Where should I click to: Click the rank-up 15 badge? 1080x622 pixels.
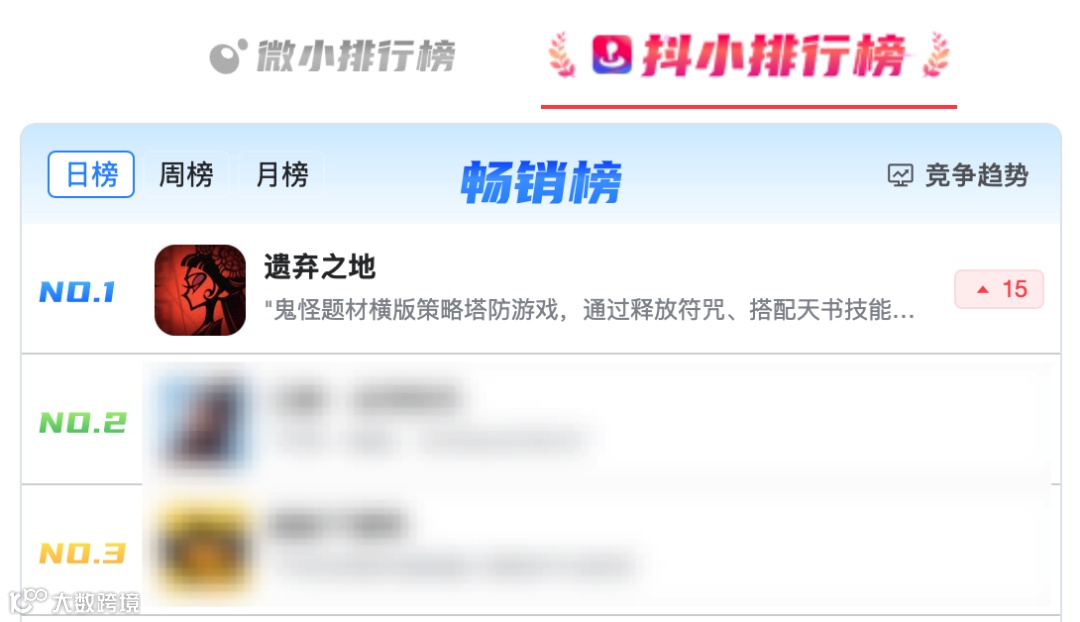[999, 289]
